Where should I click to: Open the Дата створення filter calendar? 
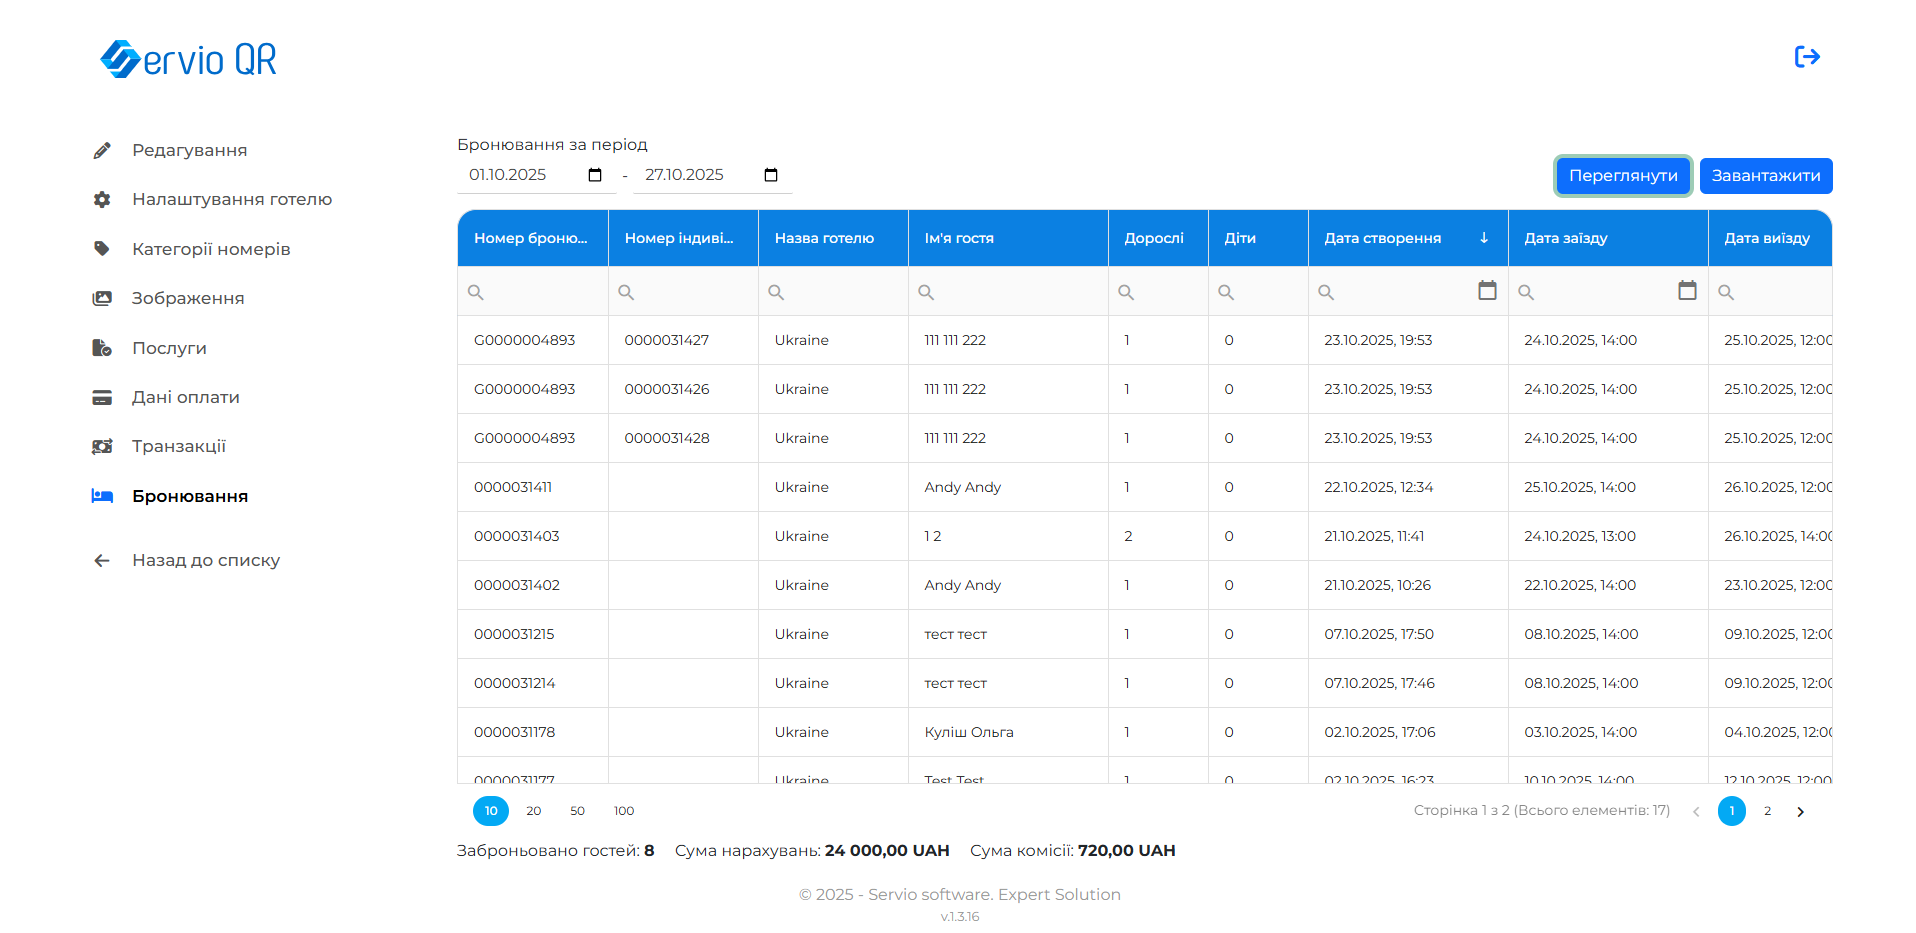pyautogui.click(x=1487, y=291)
